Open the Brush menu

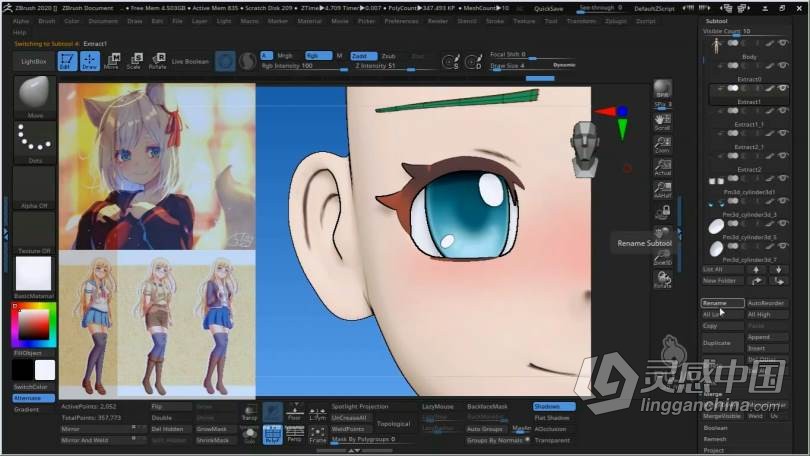click(46, 21)
